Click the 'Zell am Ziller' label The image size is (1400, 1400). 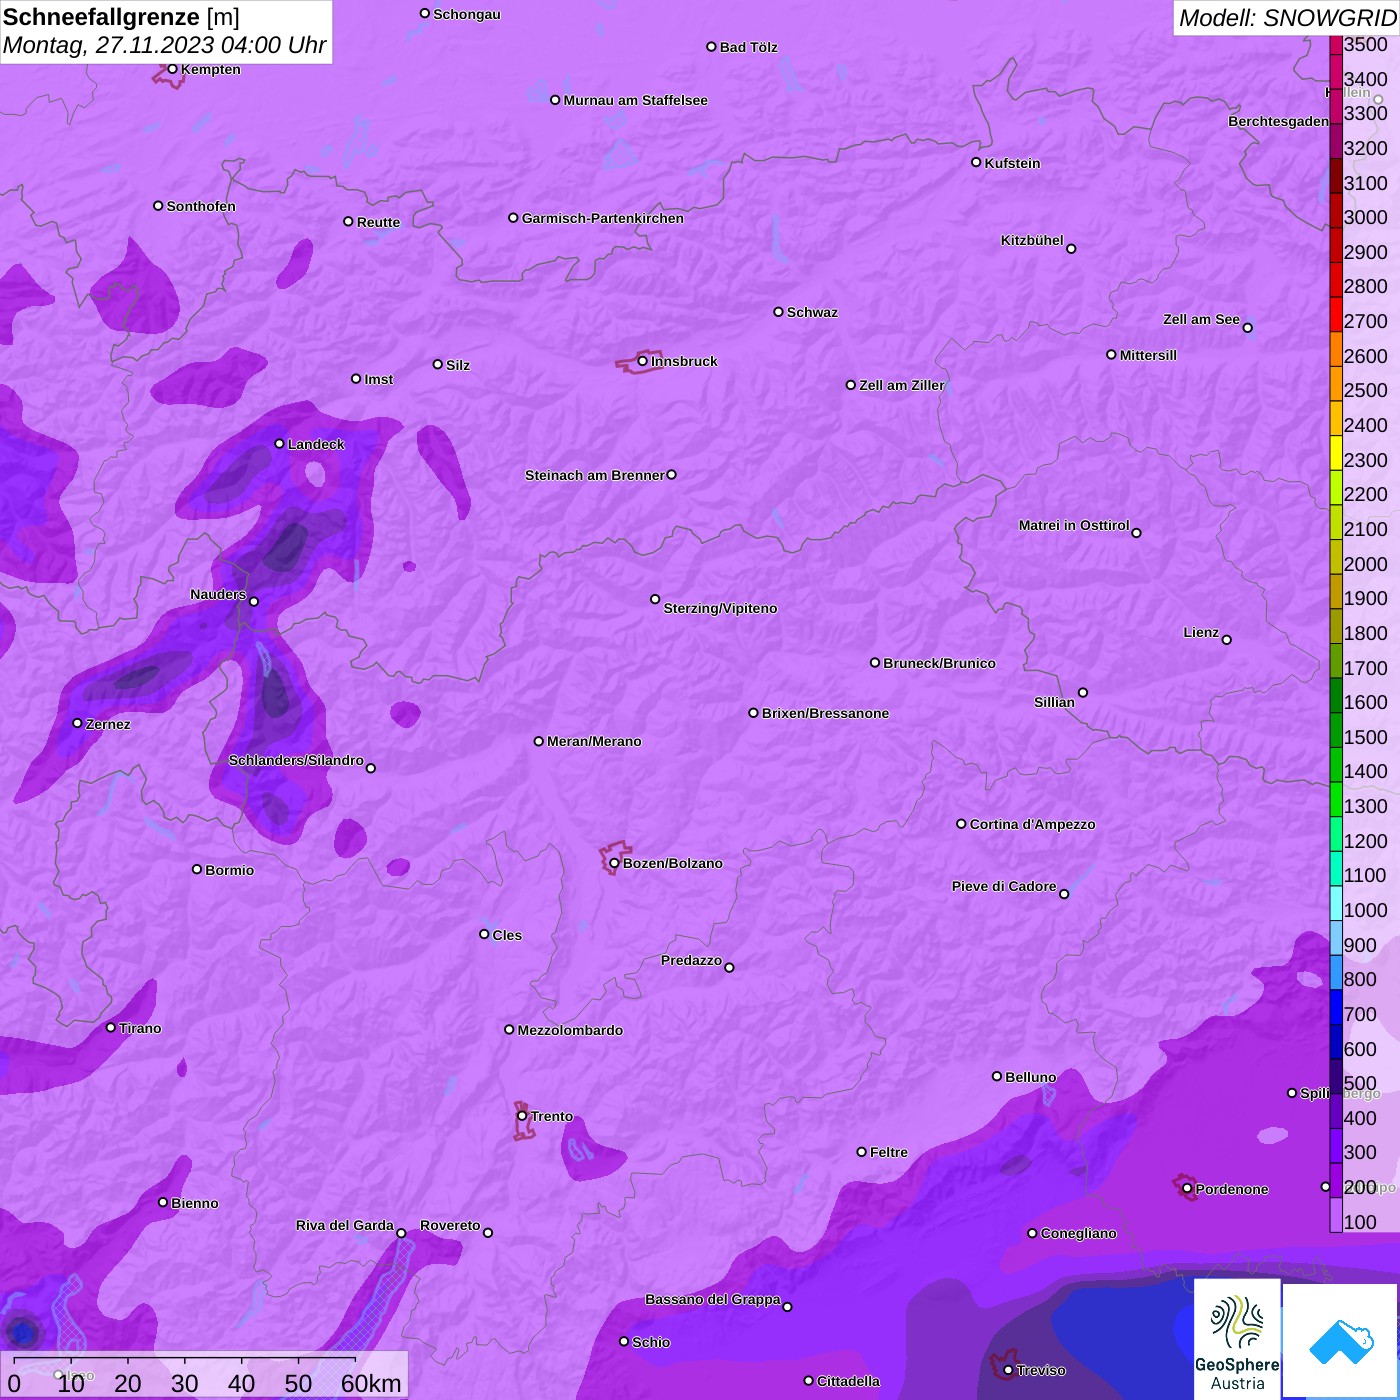902,385
